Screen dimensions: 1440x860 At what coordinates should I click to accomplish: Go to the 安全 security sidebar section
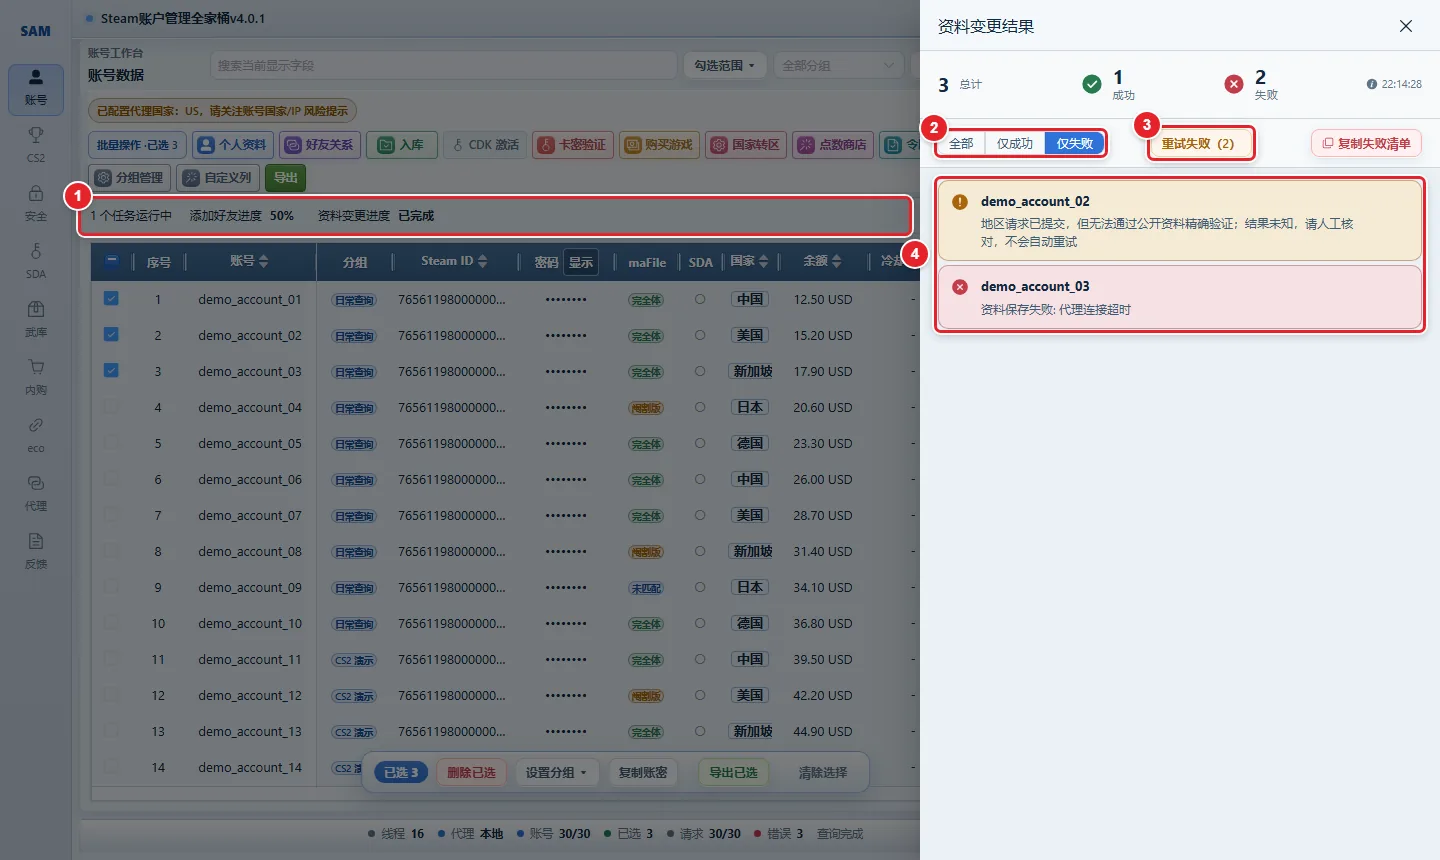coord(36,202)
